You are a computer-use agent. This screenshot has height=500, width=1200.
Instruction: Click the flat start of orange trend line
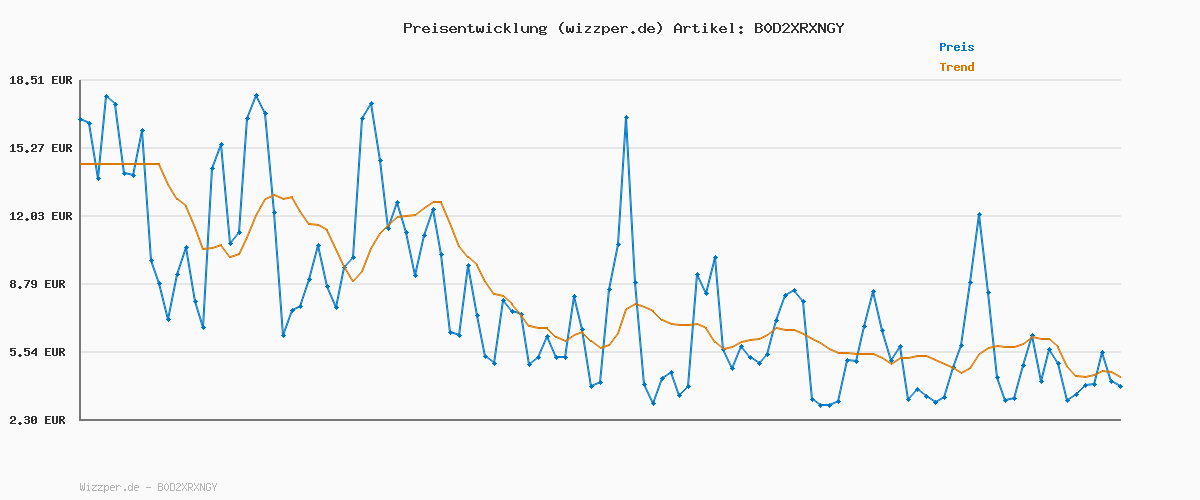120,164
